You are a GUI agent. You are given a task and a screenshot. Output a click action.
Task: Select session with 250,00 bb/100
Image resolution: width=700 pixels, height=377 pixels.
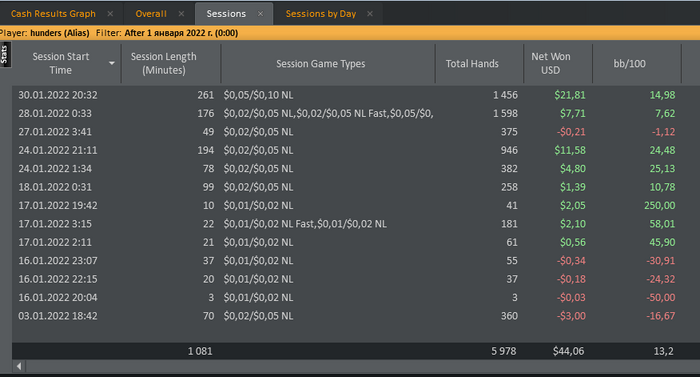click(x=347, y=205)
